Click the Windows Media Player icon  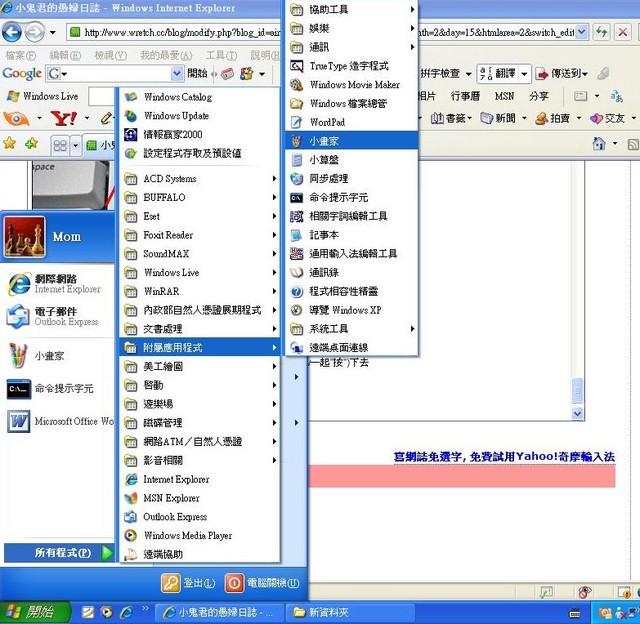point(131,535)
